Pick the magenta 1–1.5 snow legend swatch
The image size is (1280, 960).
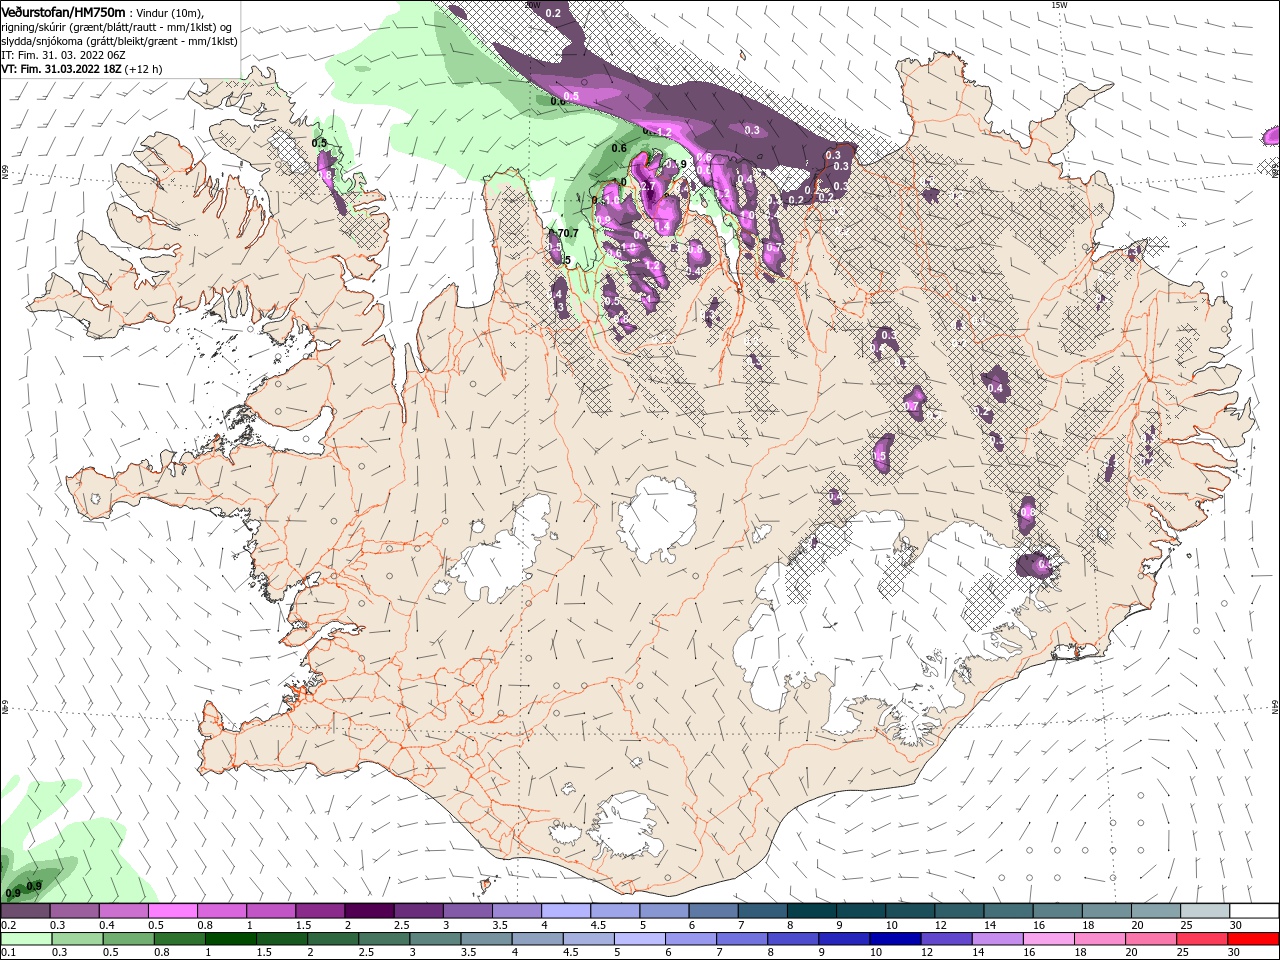tap(271, 911)
